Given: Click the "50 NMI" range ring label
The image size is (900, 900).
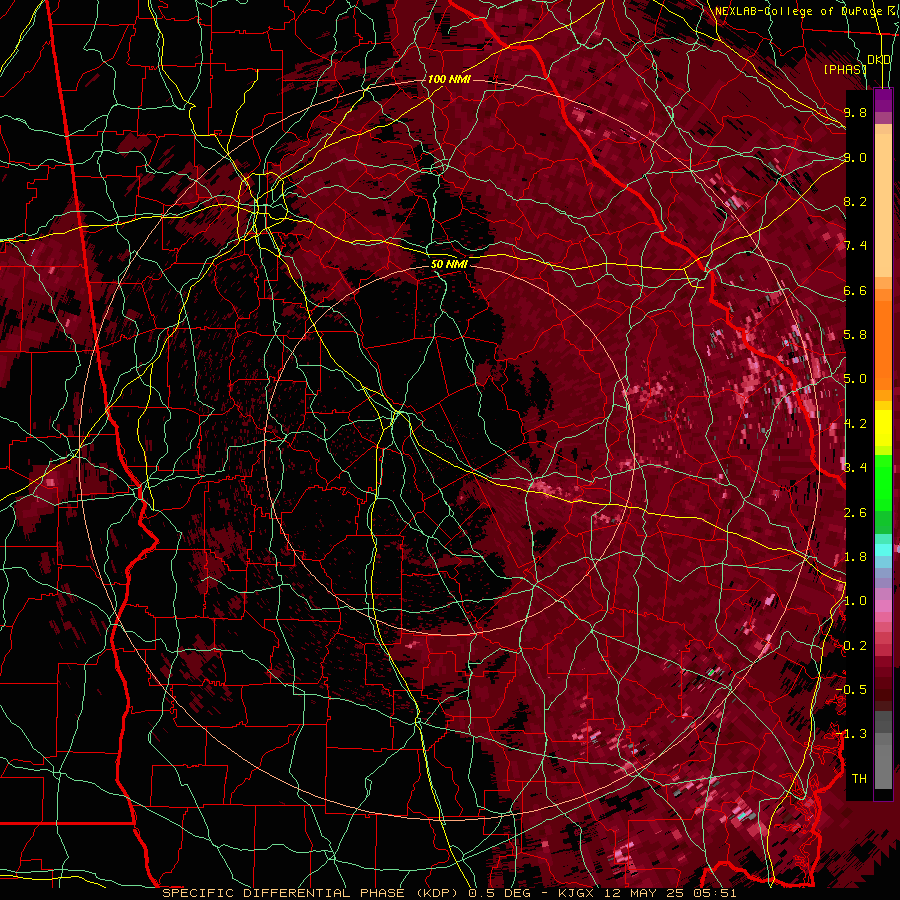Looking at the screenshot, I should (449, 264).
